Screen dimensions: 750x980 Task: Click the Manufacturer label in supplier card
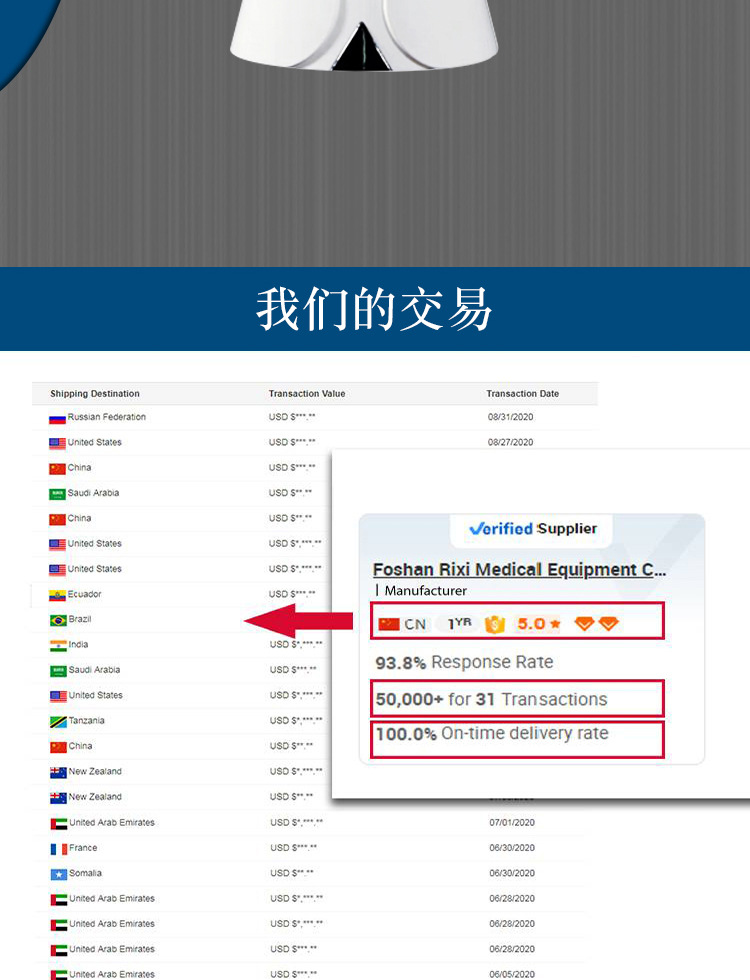(426, 591)
